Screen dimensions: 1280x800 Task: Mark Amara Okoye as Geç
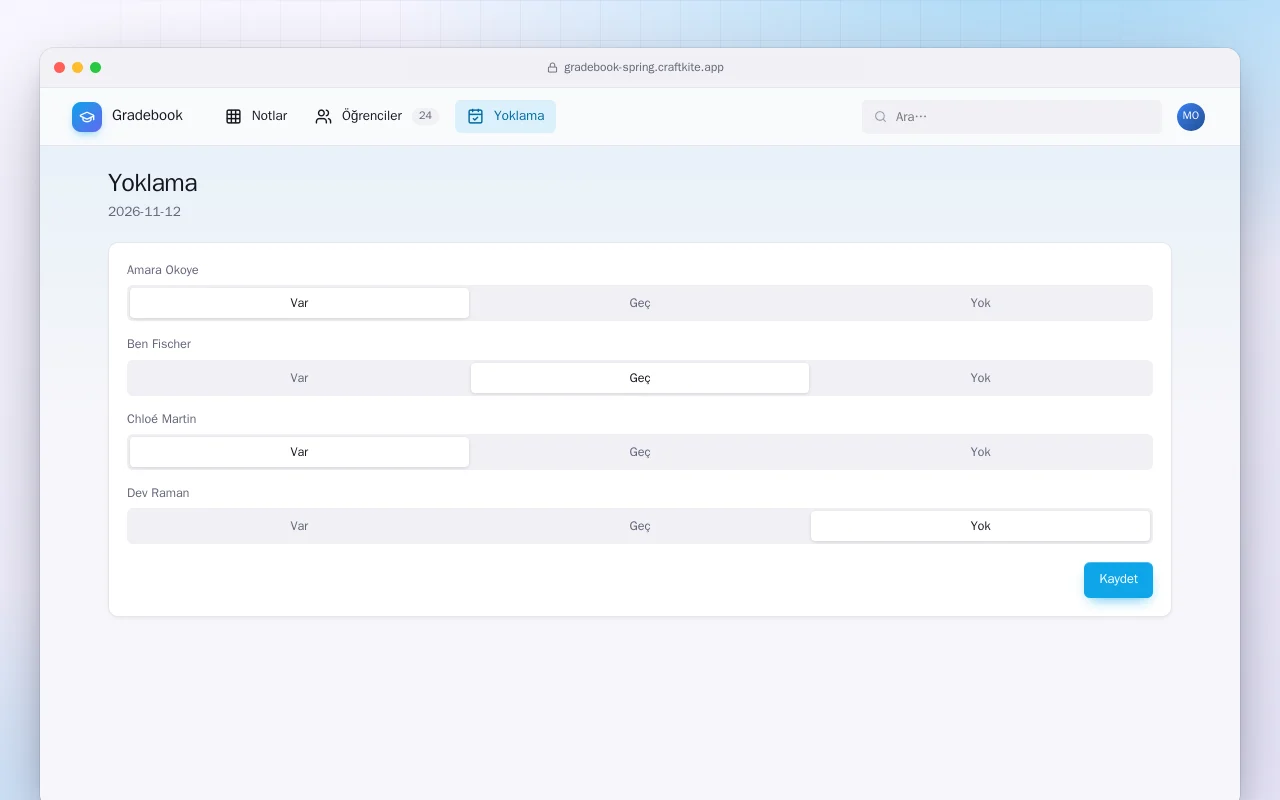point(640,303)
